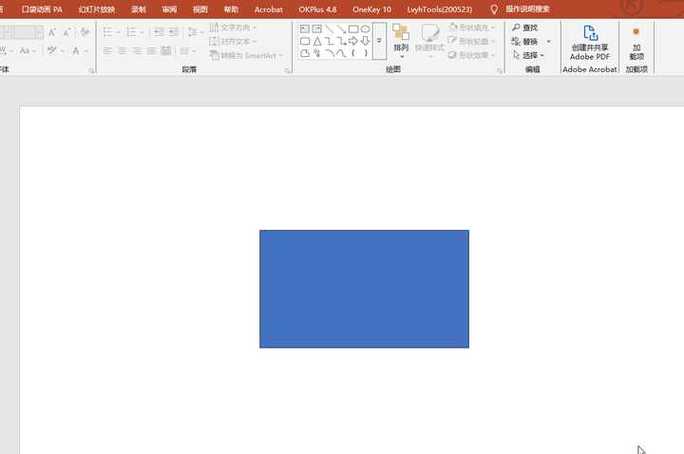
Task: Expand the shapes gallery More arrow
Action: 379,41
